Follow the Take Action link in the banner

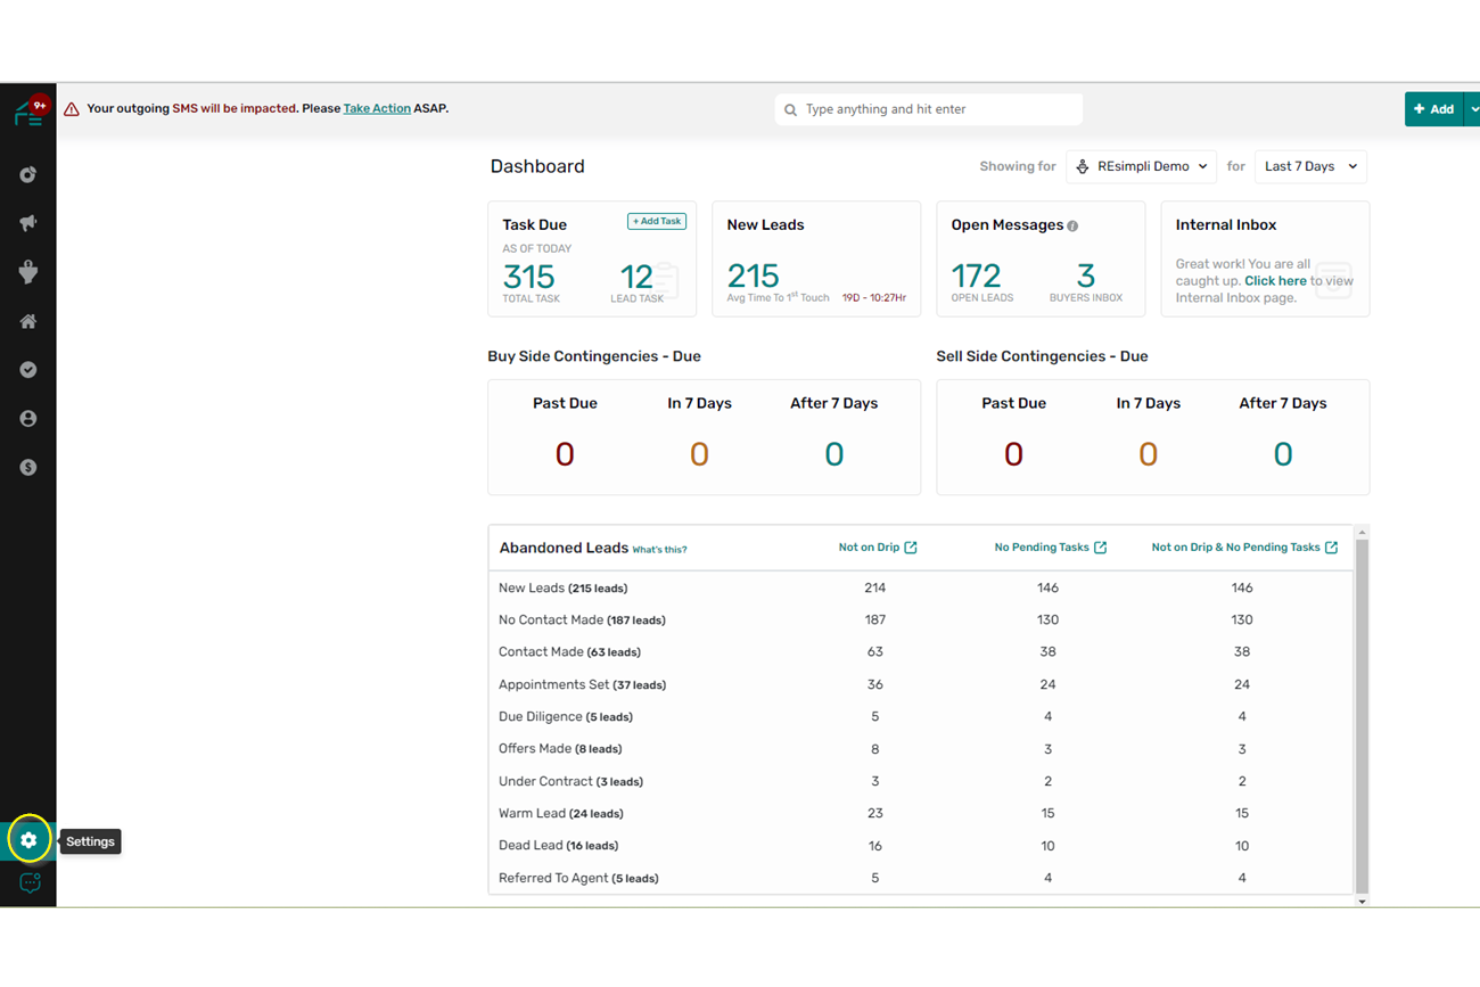377,108
